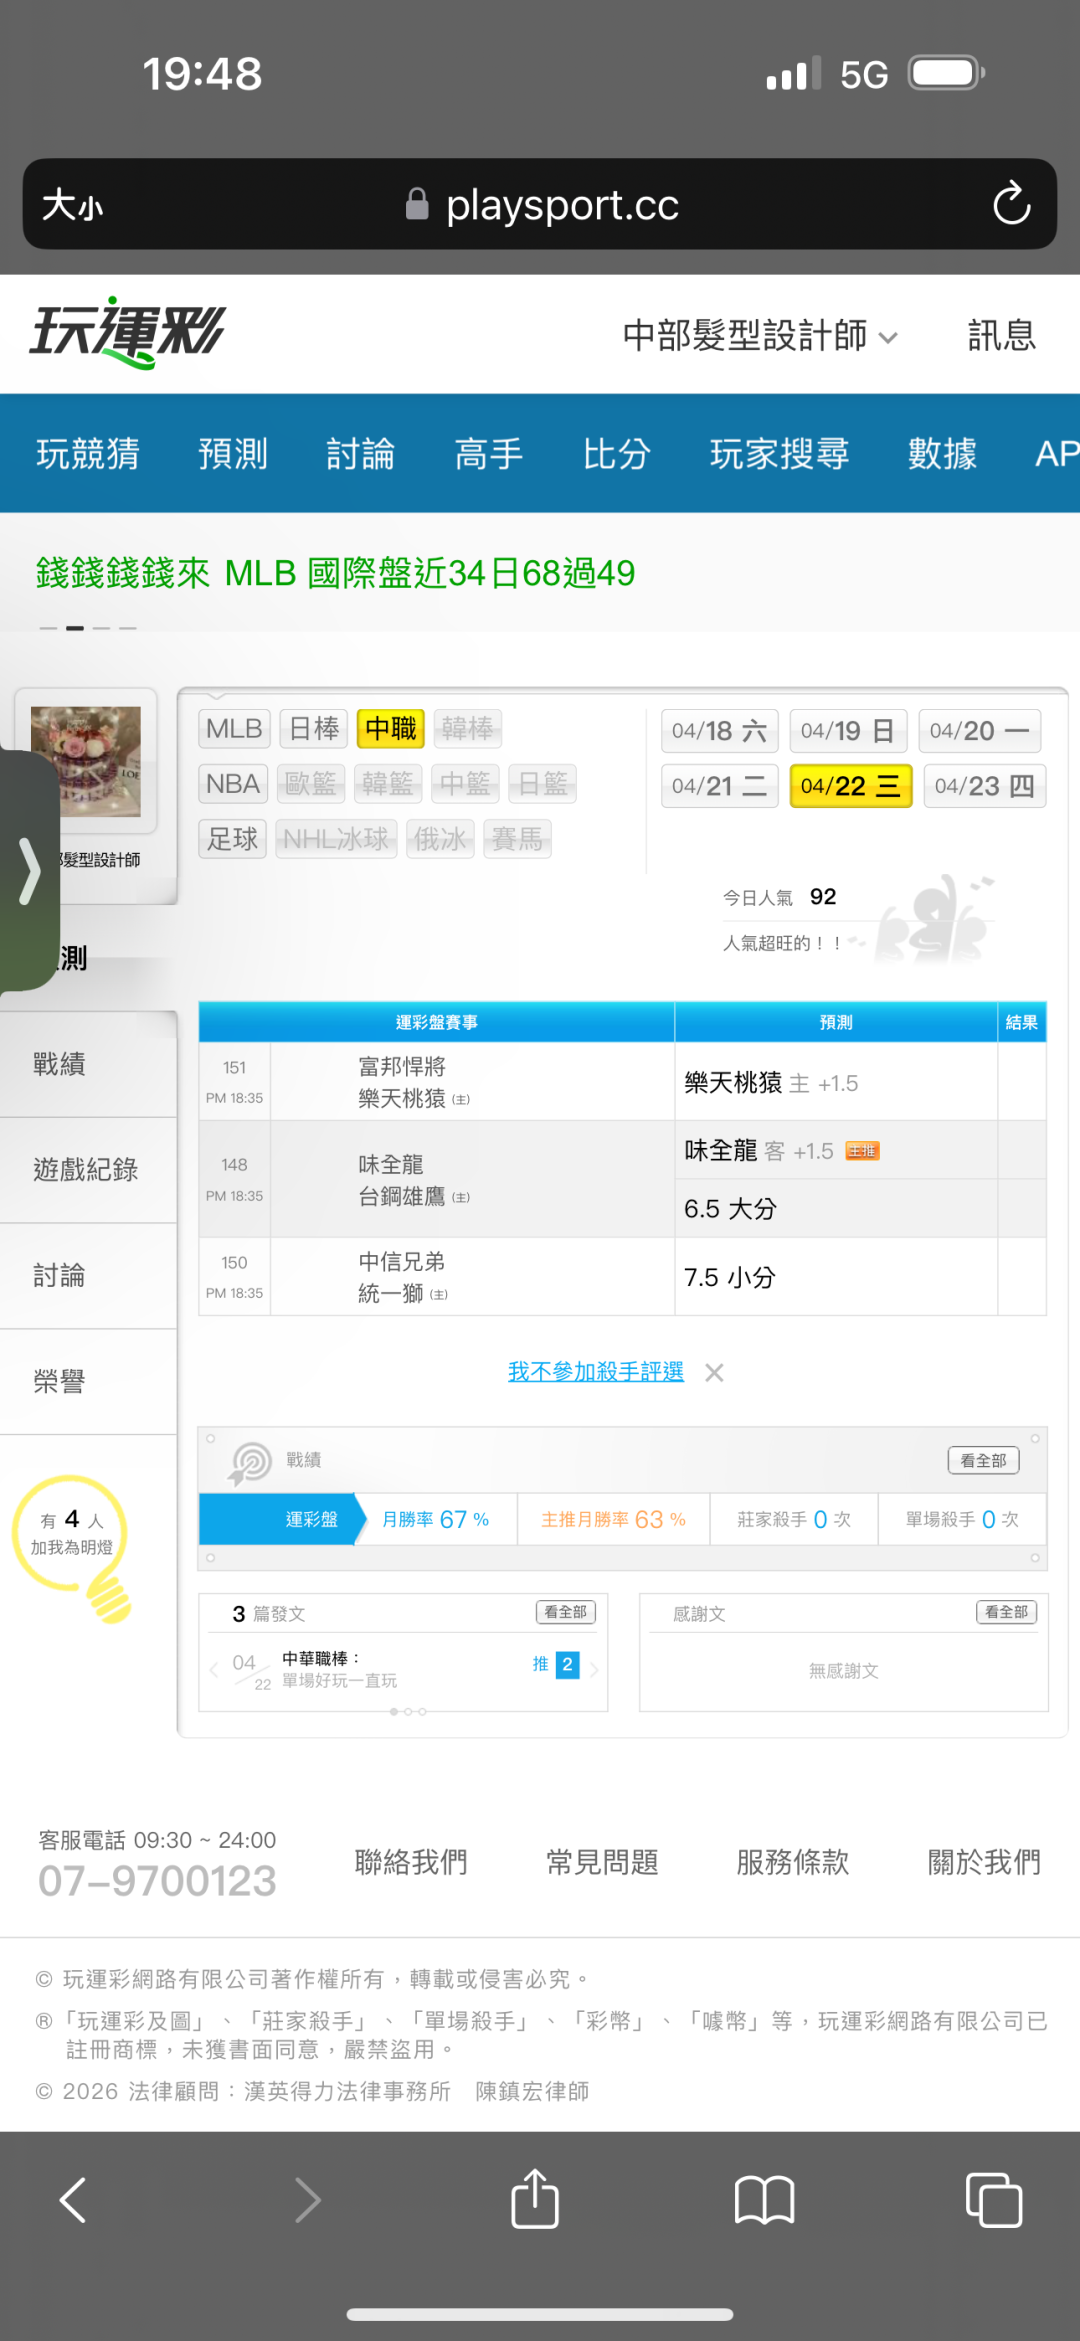Open 戰績 in the left sidebar

pos(60,1064)
